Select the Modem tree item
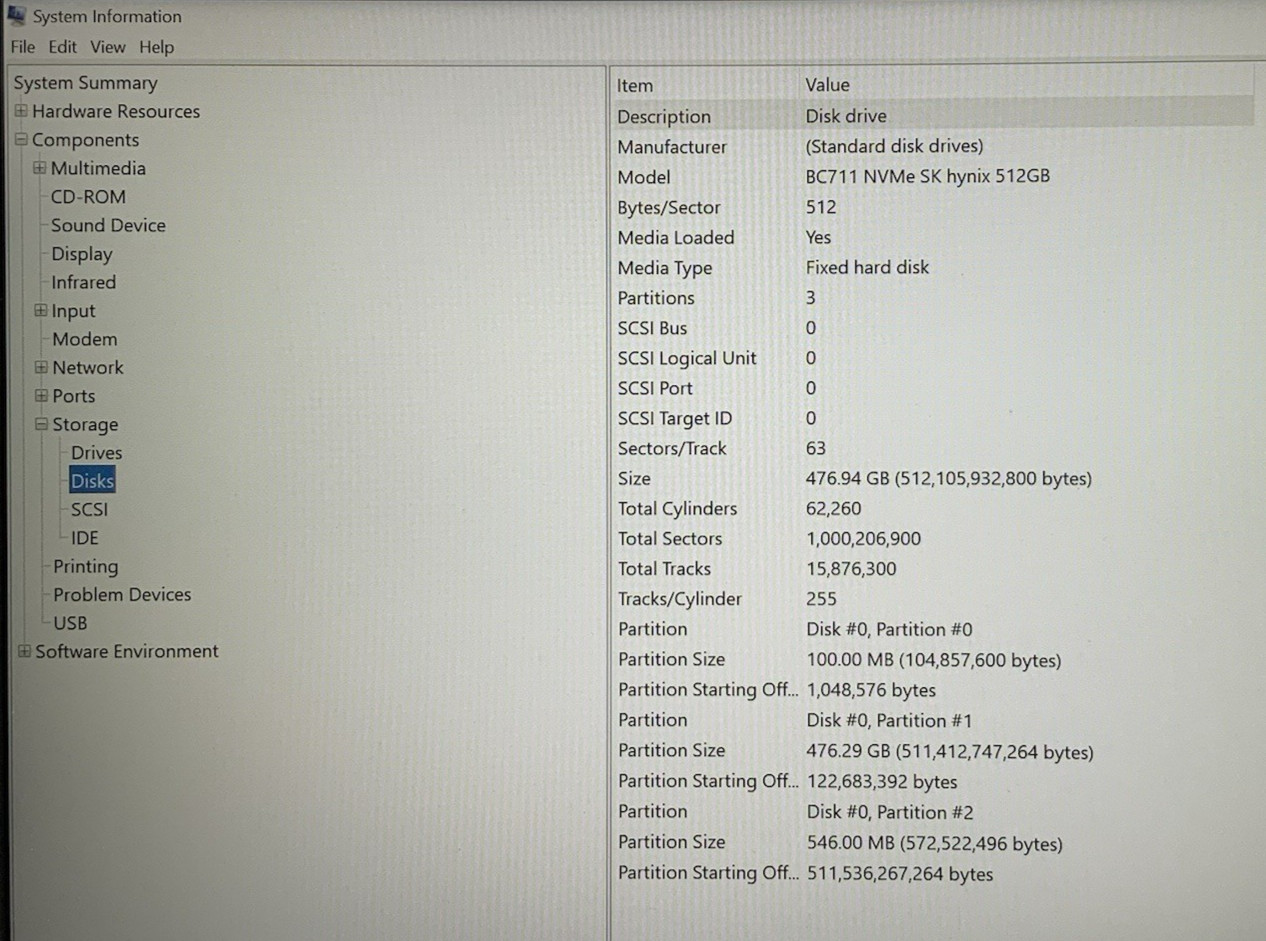The height and width of the screenshot is (941, 1266). click(x=85, y=339)
